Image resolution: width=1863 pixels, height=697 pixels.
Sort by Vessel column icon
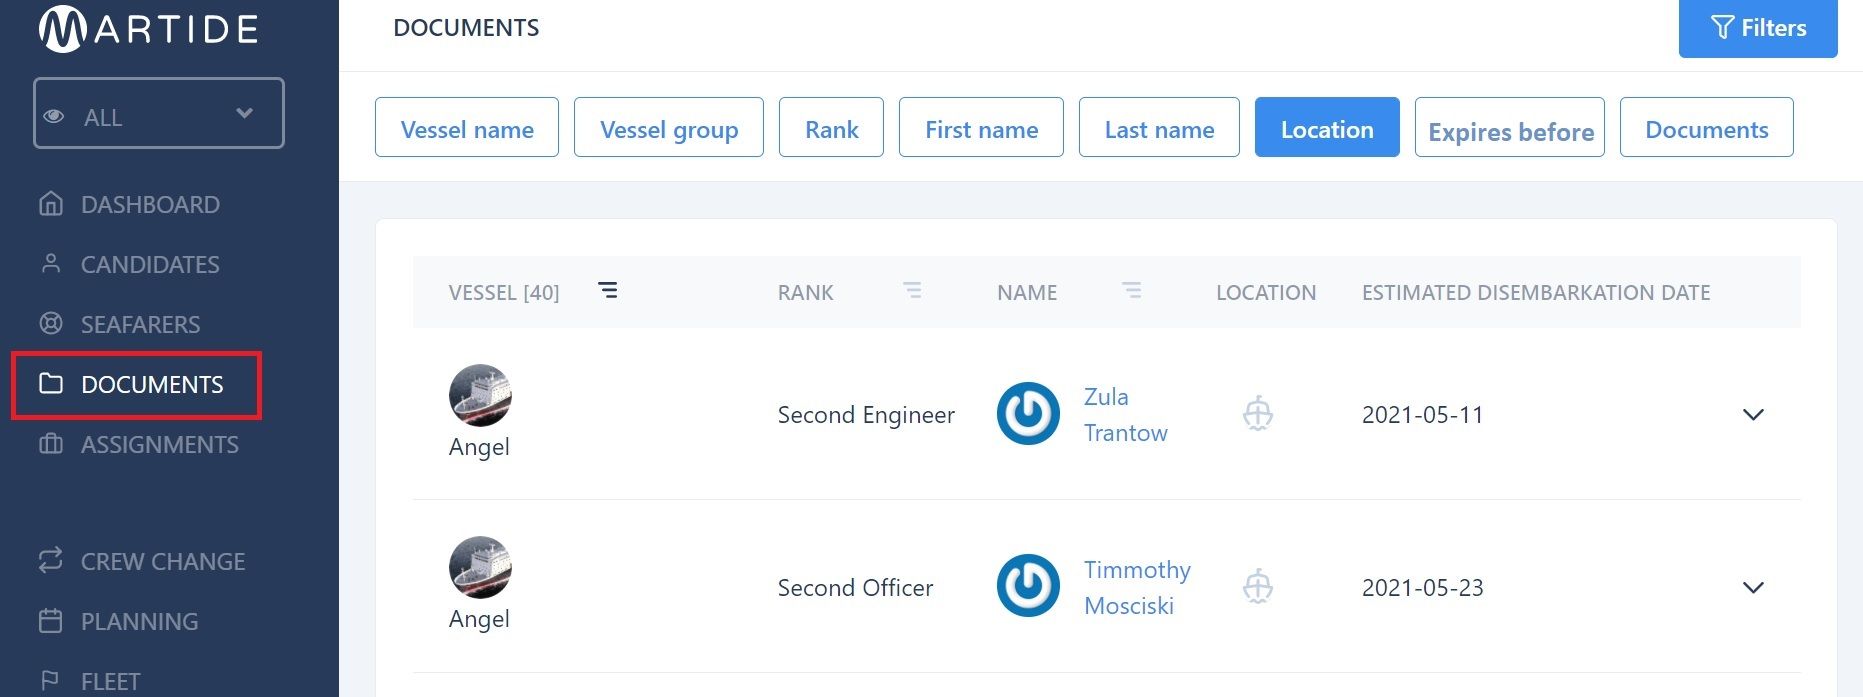(x=607, y=290)
